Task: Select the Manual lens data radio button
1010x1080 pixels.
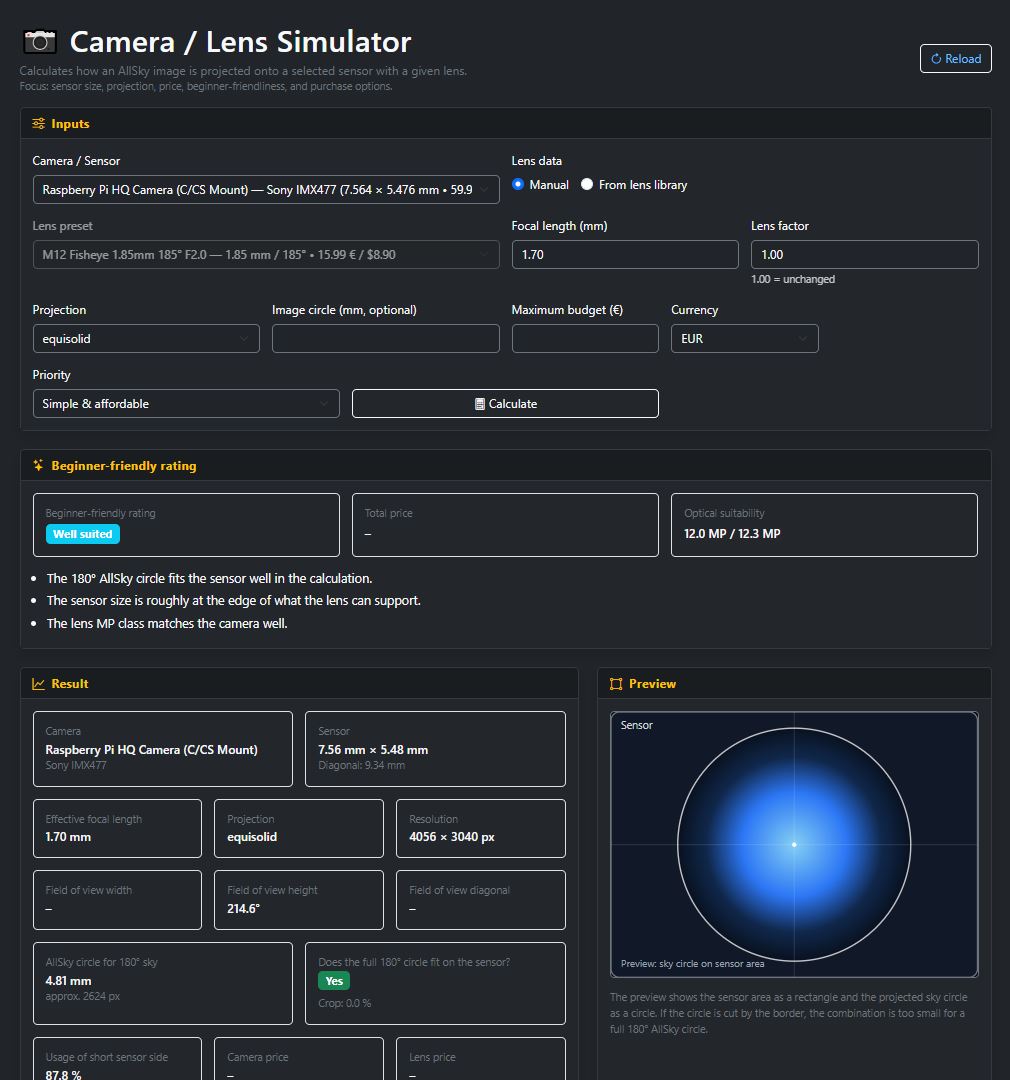Action: tap(518, 184)
